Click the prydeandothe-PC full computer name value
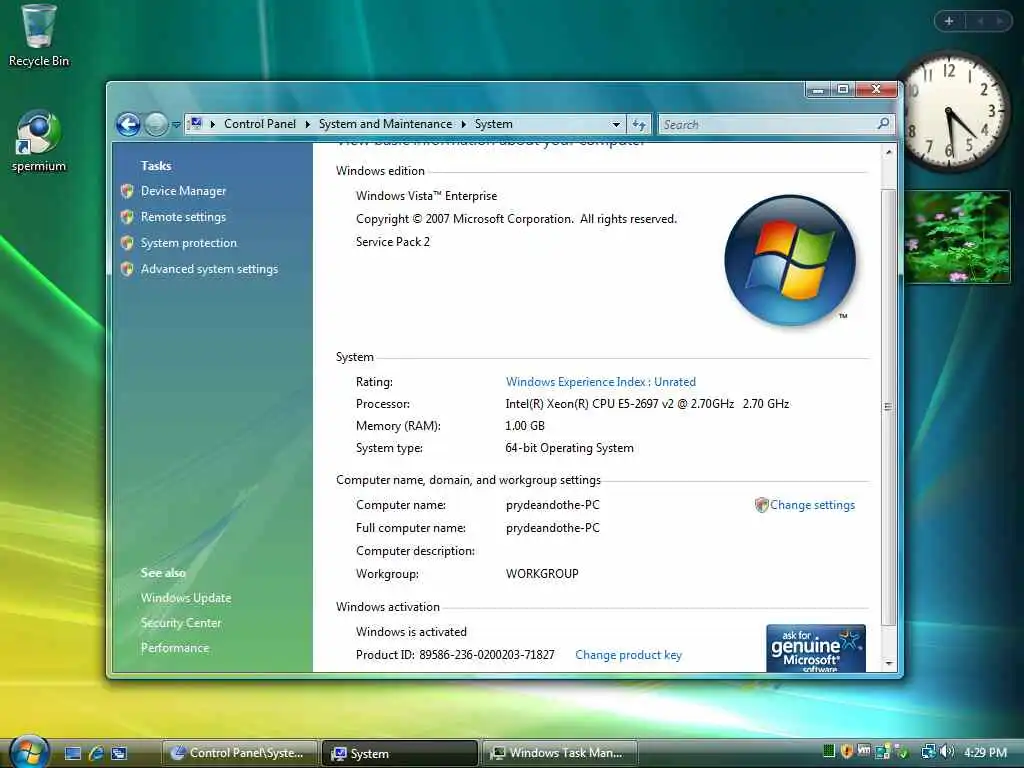The width and height of the screenshot is (1024, 768). (x=552, y=528)
